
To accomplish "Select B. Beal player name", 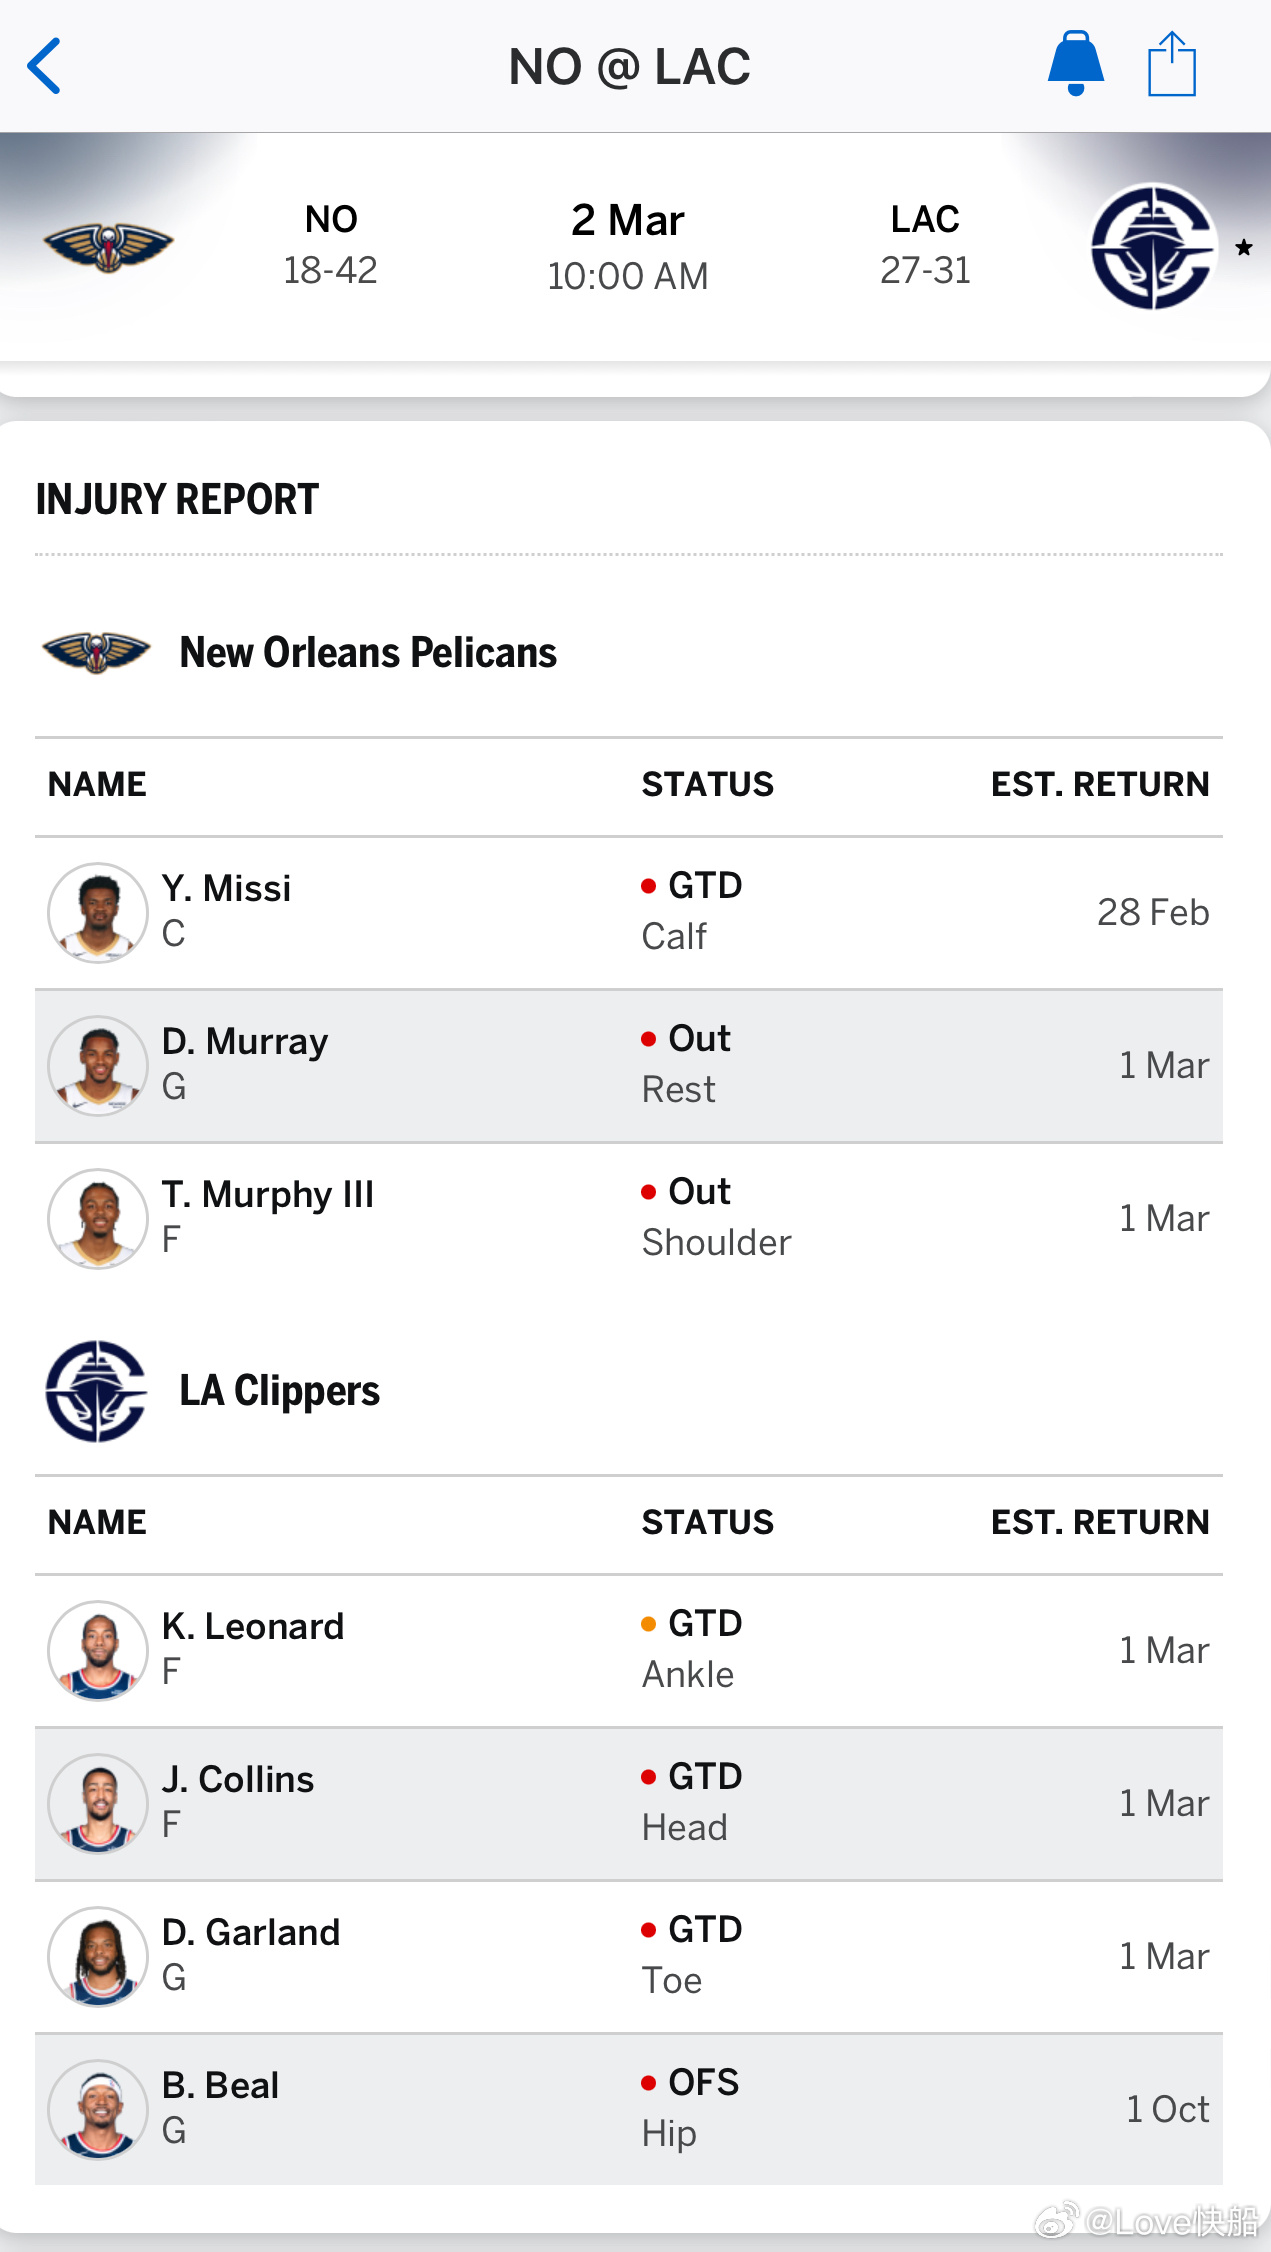I will pyautogui.click(x=221, y=2085).
